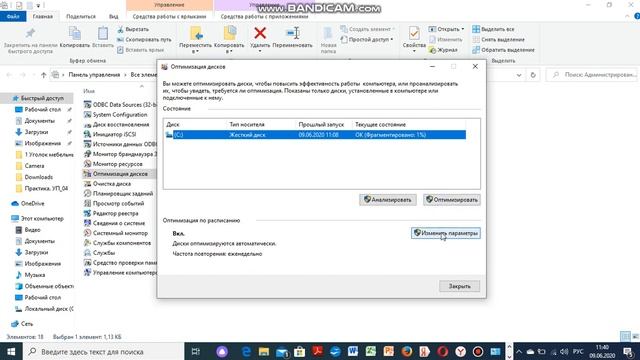640x360 pixels.
Task: Click Снять выделение in ribbon
Action: (498, 40)
